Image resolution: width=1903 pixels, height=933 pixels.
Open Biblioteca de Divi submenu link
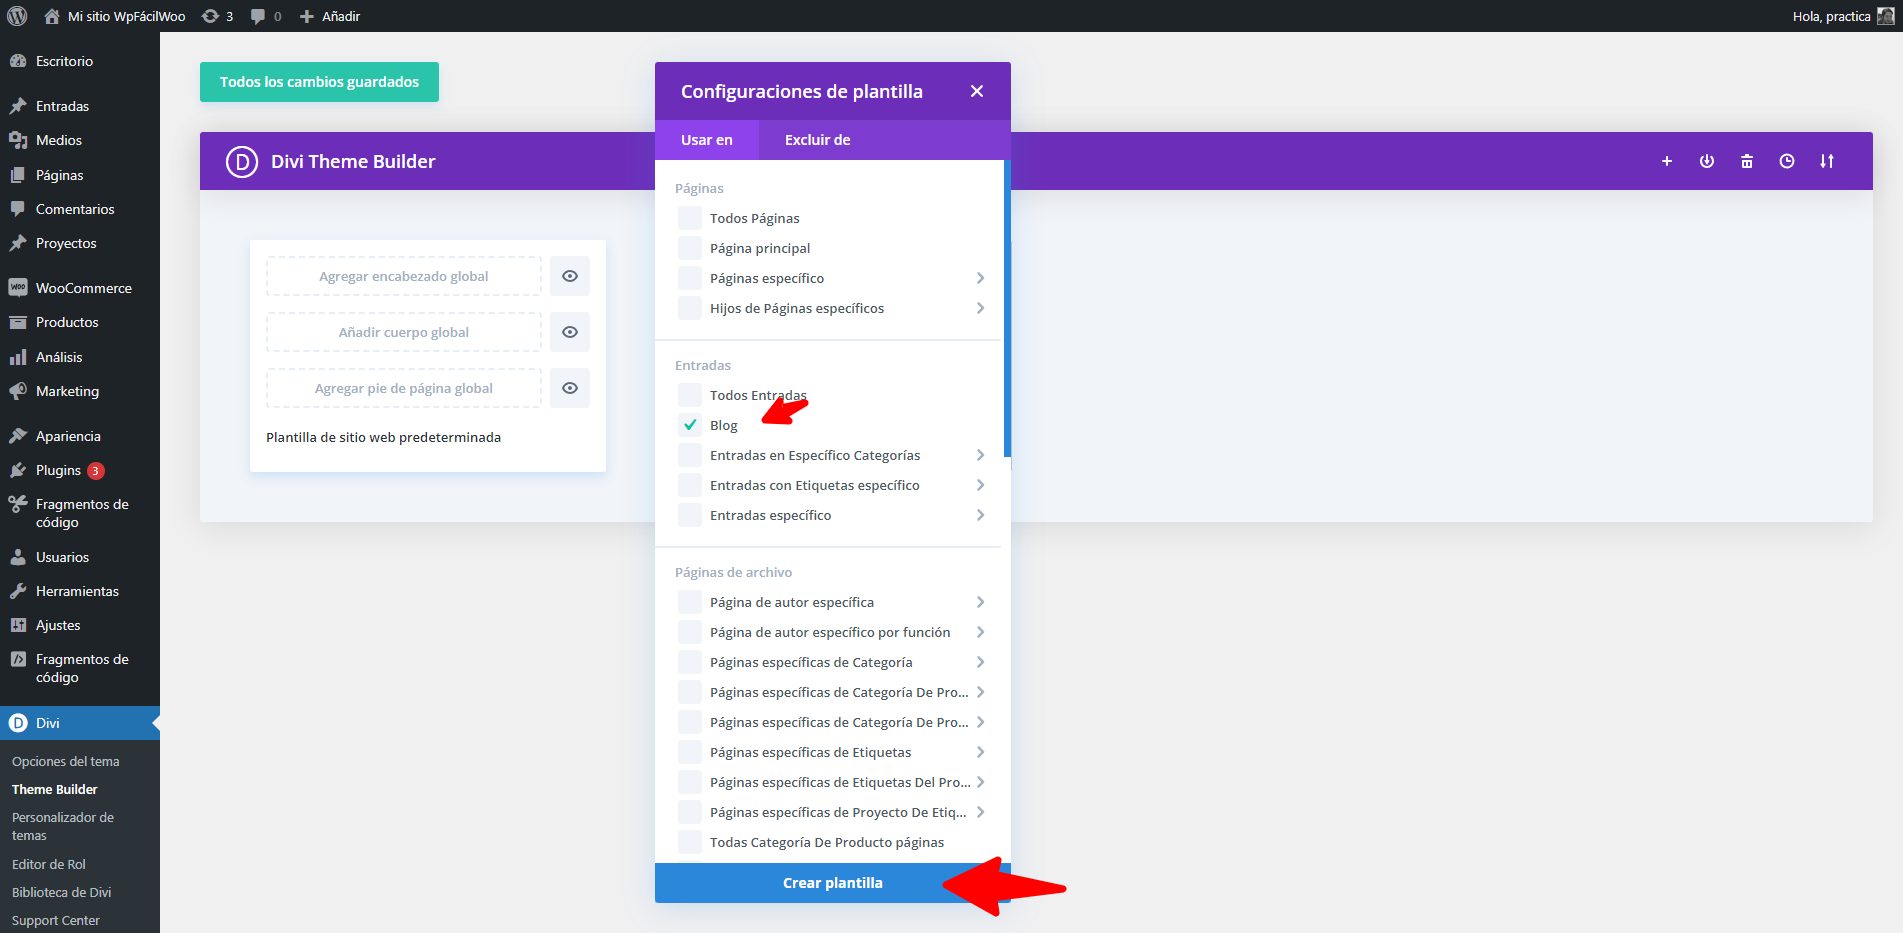click(62, 892)
